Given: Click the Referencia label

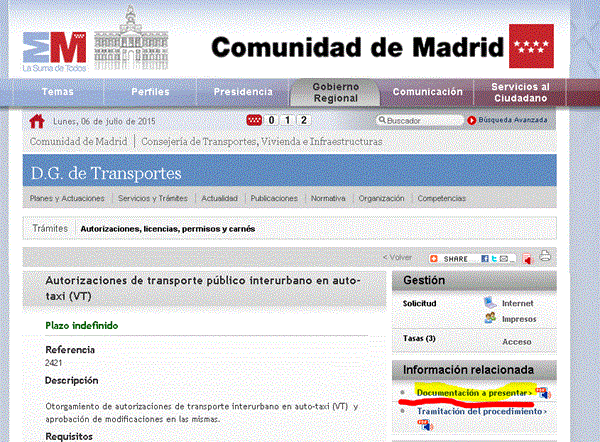Looking at the screenshot, I should pyautogui.click(x=70, y=350).
